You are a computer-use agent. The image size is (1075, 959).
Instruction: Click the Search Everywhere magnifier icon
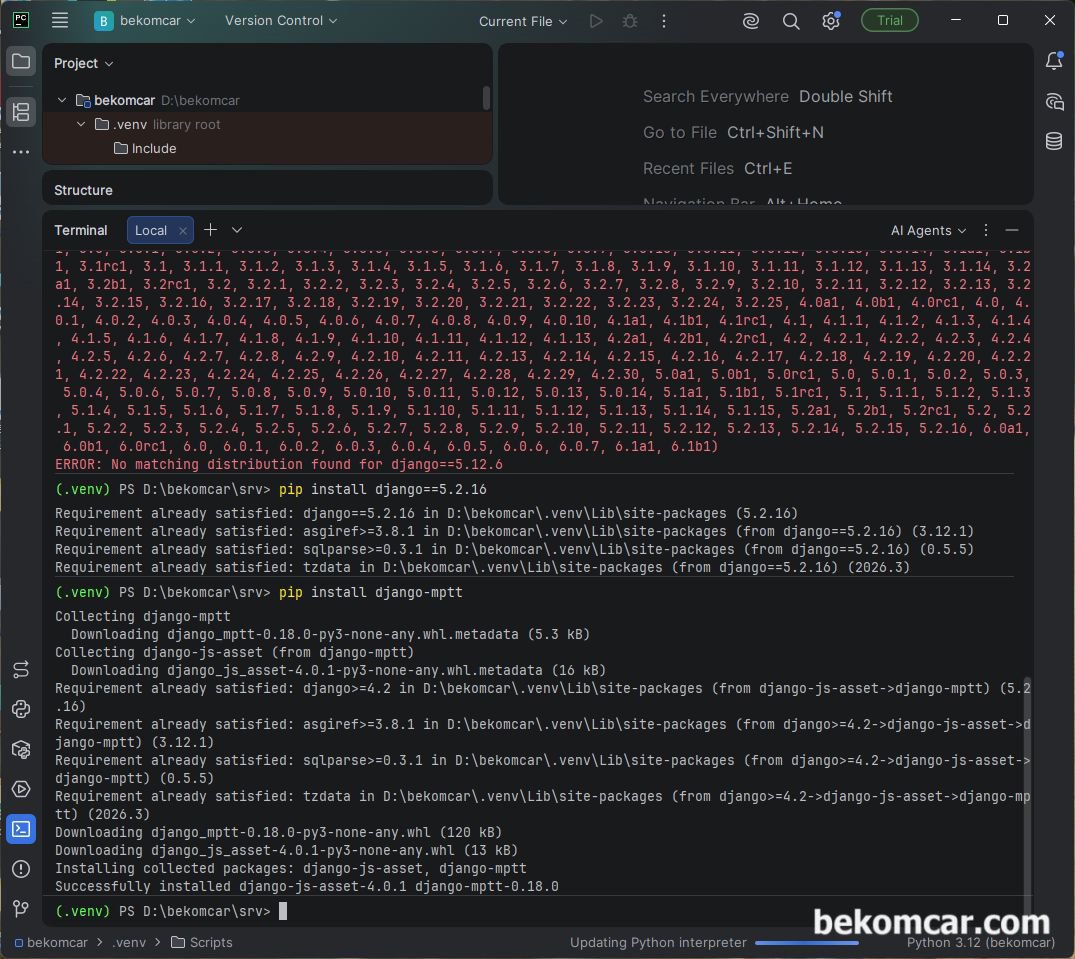pyautogui.click(x=790, y=21)
